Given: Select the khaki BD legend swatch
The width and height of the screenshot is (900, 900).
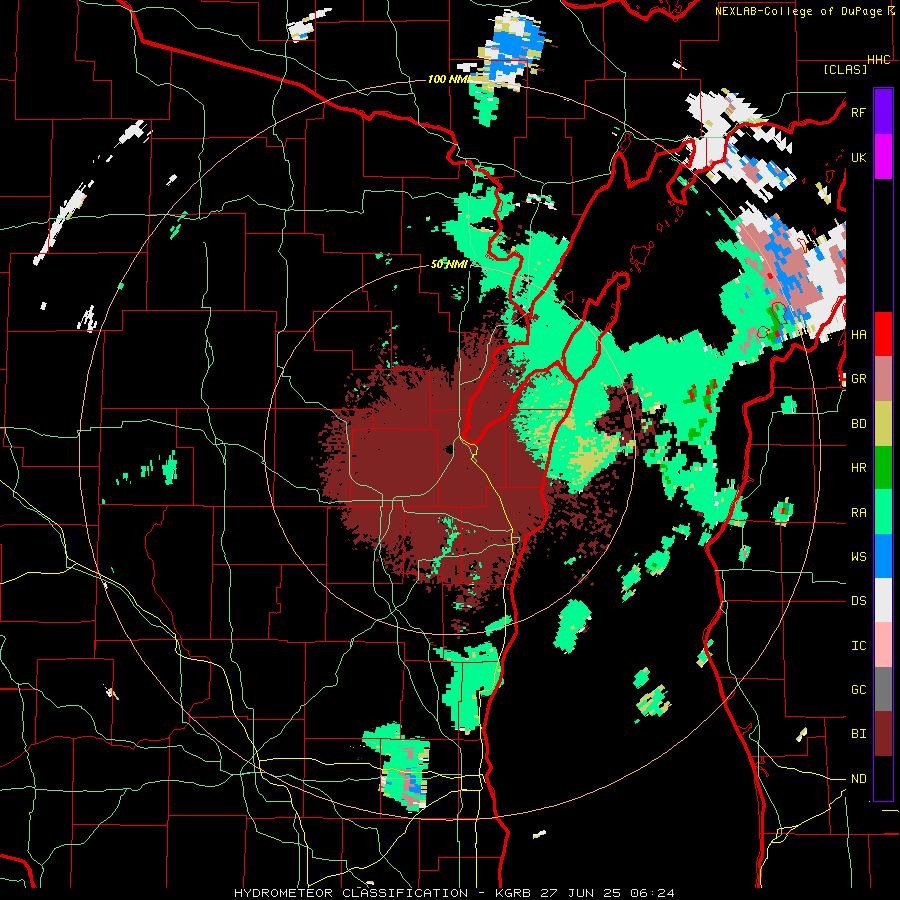Looking at the screenshot, I should [883, 423].
